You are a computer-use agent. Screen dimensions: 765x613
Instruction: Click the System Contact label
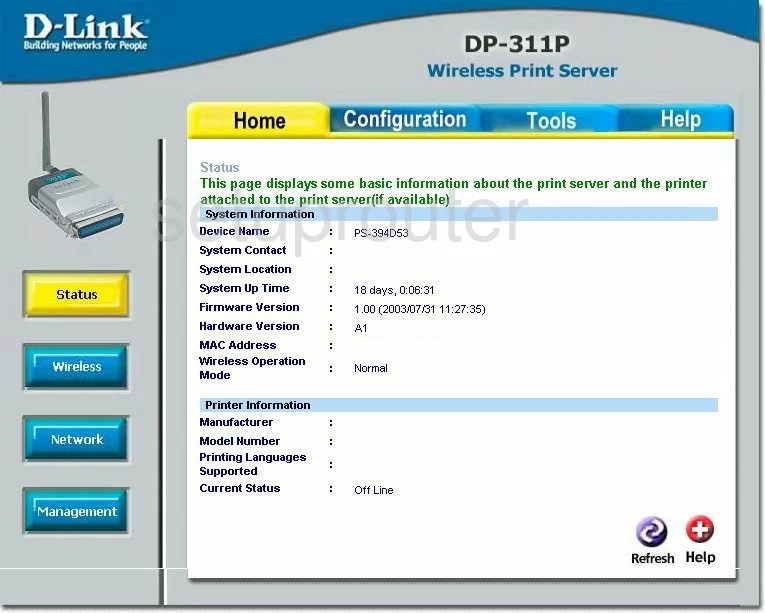pos(242,250)
